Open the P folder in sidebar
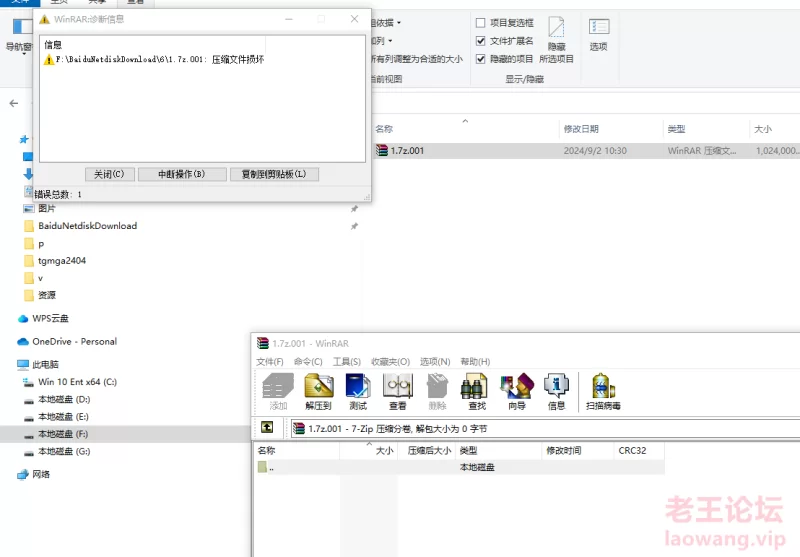Viewport: 800px width, 557px height. point(35,244)
